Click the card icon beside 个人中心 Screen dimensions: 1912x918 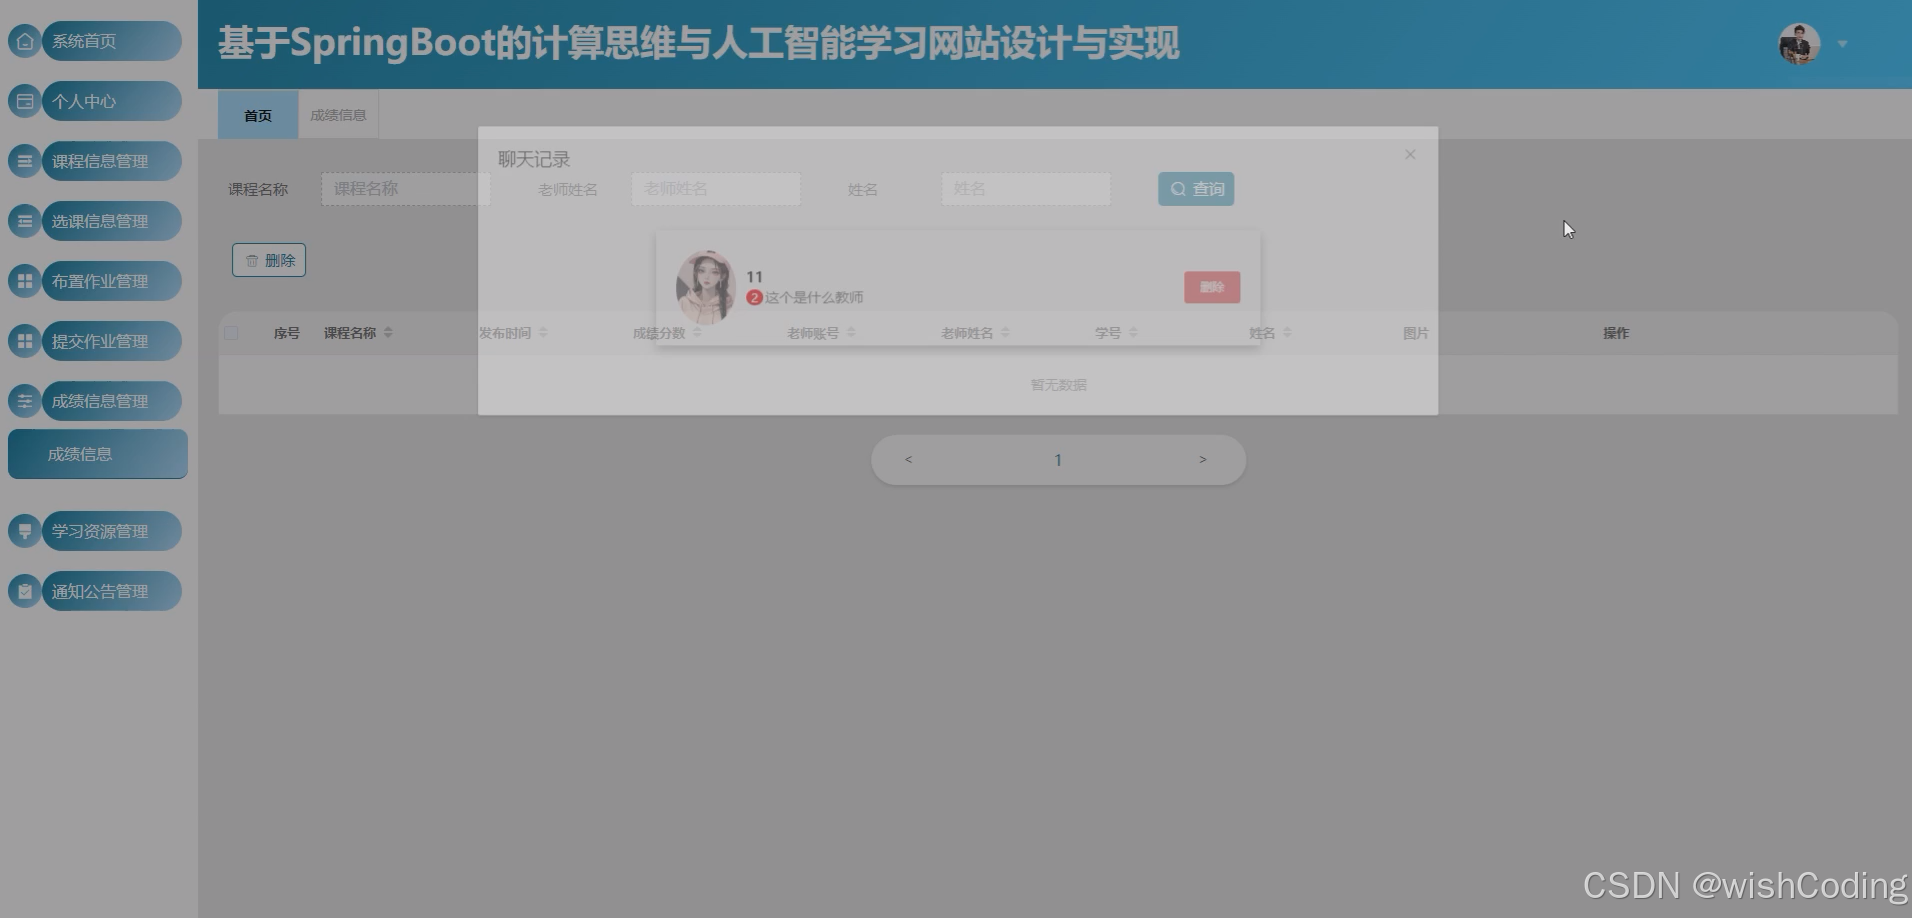click(25, 101)
